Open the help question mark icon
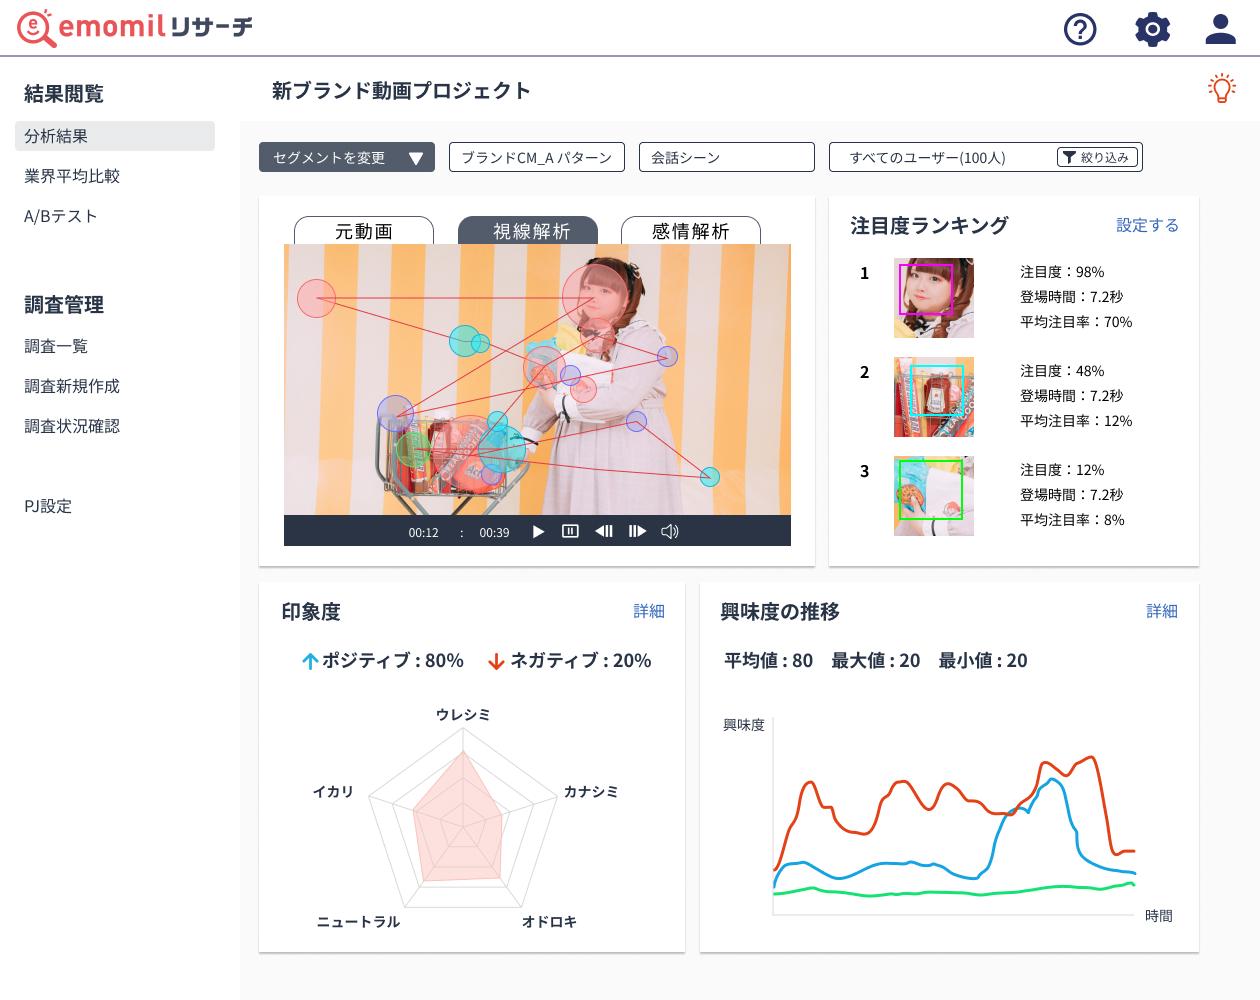1260x1000 pixels. click(x=1080, y=29)
